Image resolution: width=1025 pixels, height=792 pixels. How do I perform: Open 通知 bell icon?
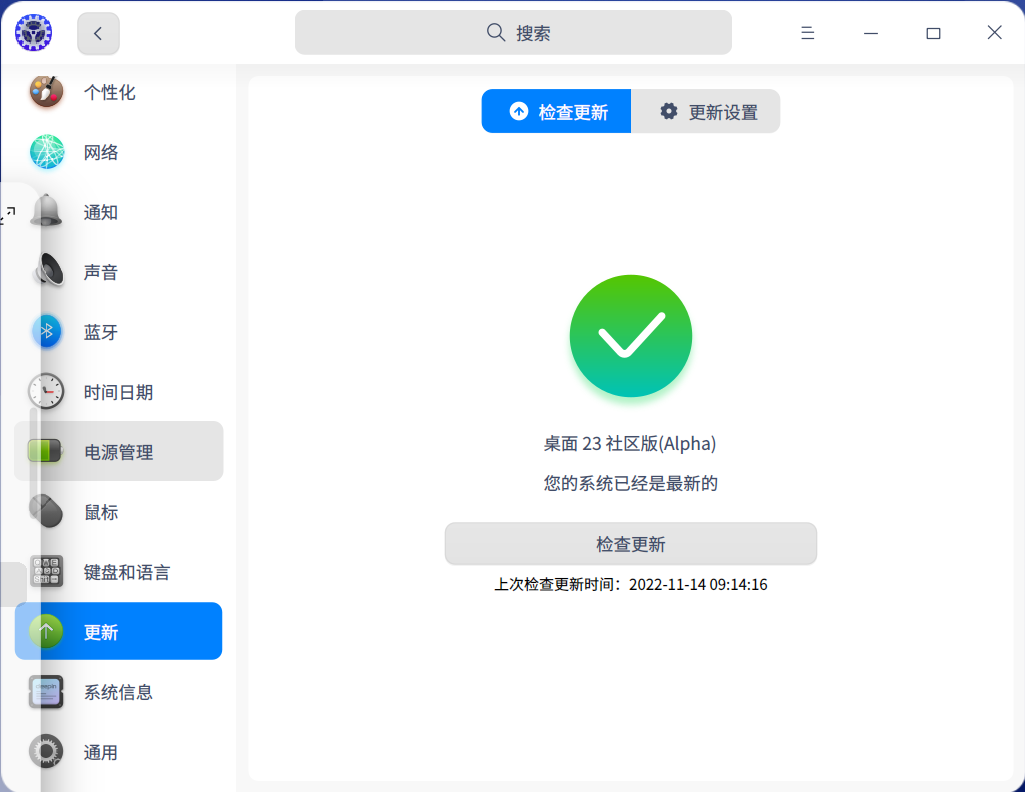pos(46,212)
